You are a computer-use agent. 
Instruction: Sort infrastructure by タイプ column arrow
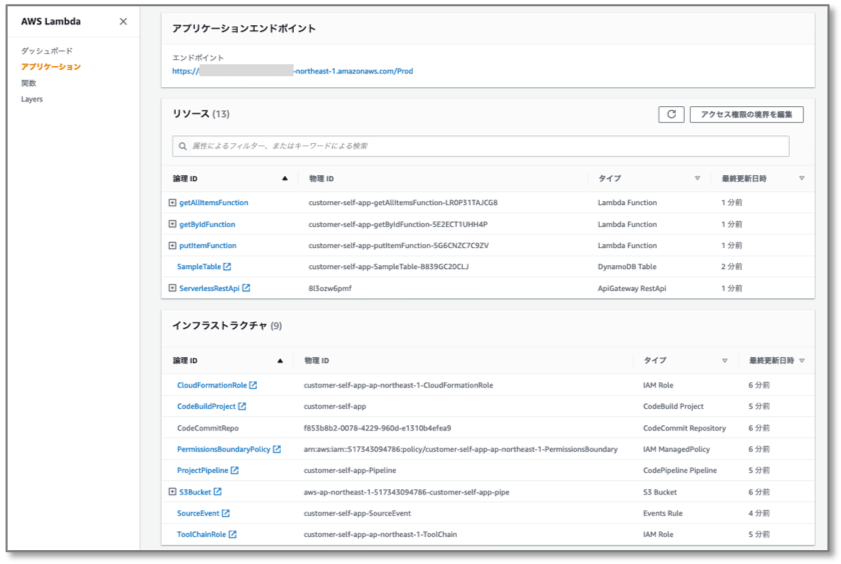pyautogui.click(x=725, y=361)
